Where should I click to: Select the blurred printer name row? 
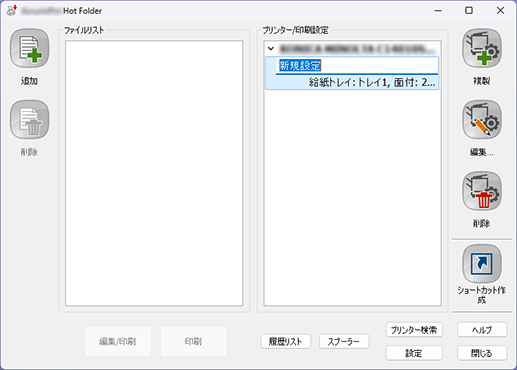click(x=357, y=49)
